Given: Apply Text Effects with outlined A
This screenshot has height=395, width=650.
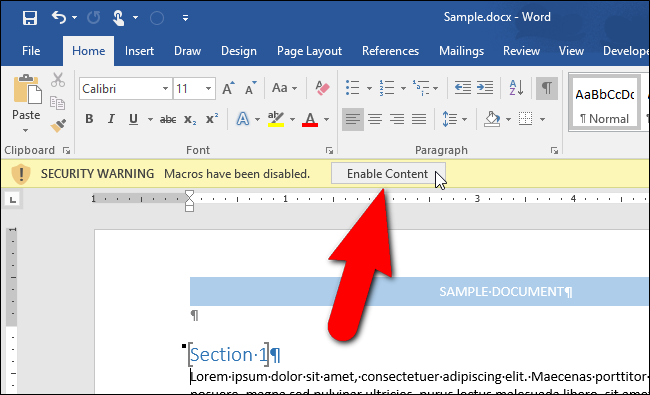Looking at the screenshot, I should click(x=243, y=119).
